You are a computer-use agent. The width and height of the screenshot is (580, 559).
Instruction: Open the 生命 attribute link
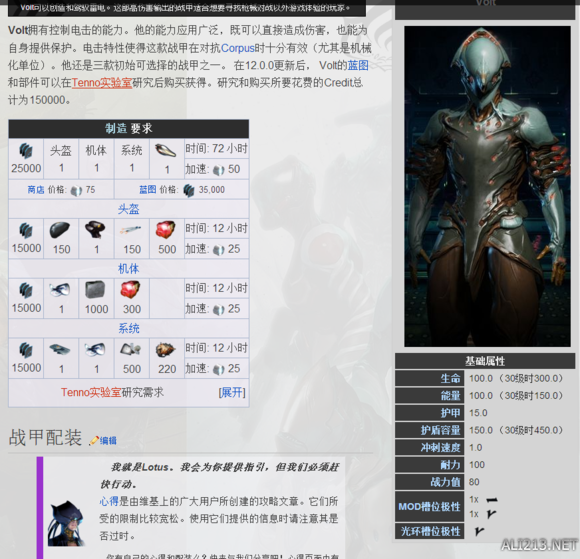(450, 378)
